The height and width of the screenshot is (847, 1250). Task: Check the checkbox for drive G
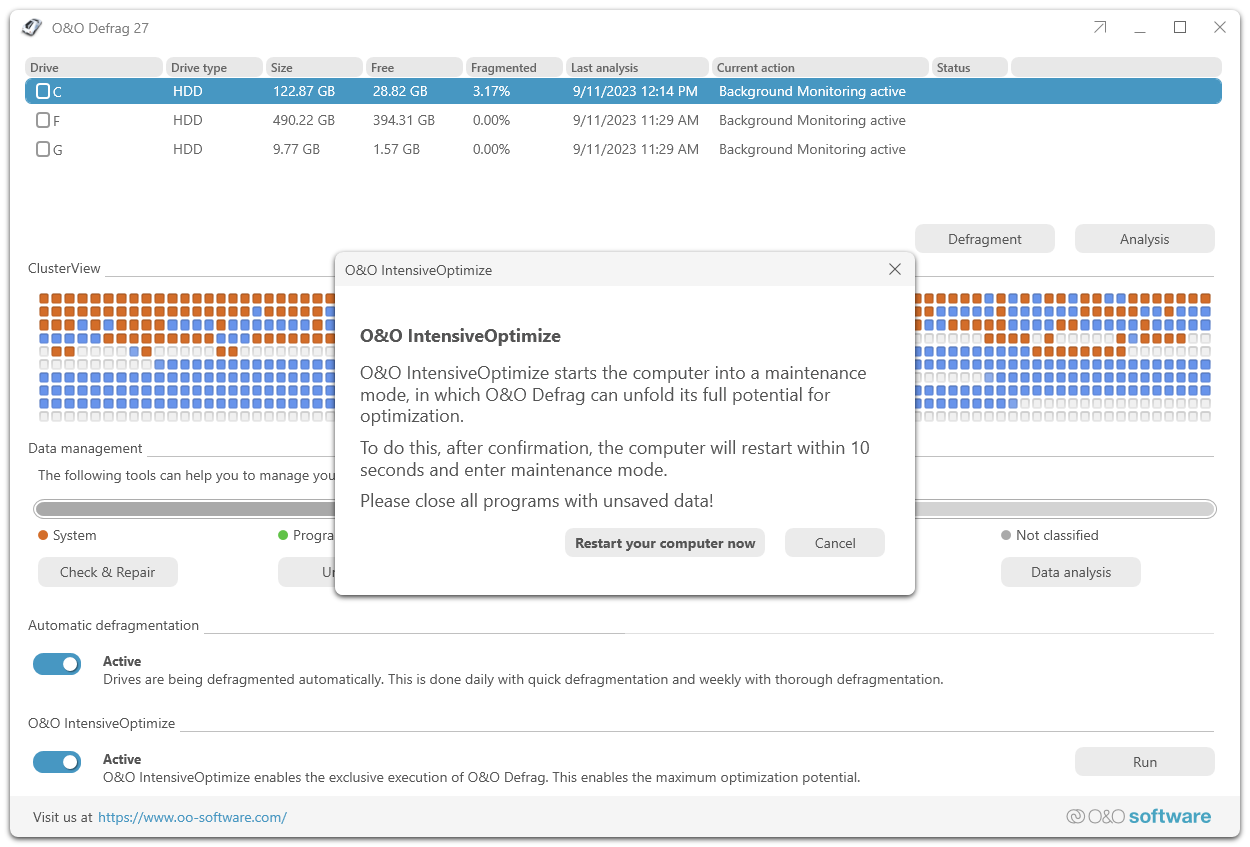(x=42, y=149)
